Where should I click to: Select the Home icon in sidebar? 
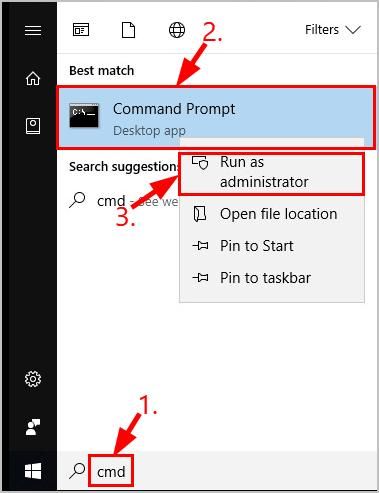33,79
